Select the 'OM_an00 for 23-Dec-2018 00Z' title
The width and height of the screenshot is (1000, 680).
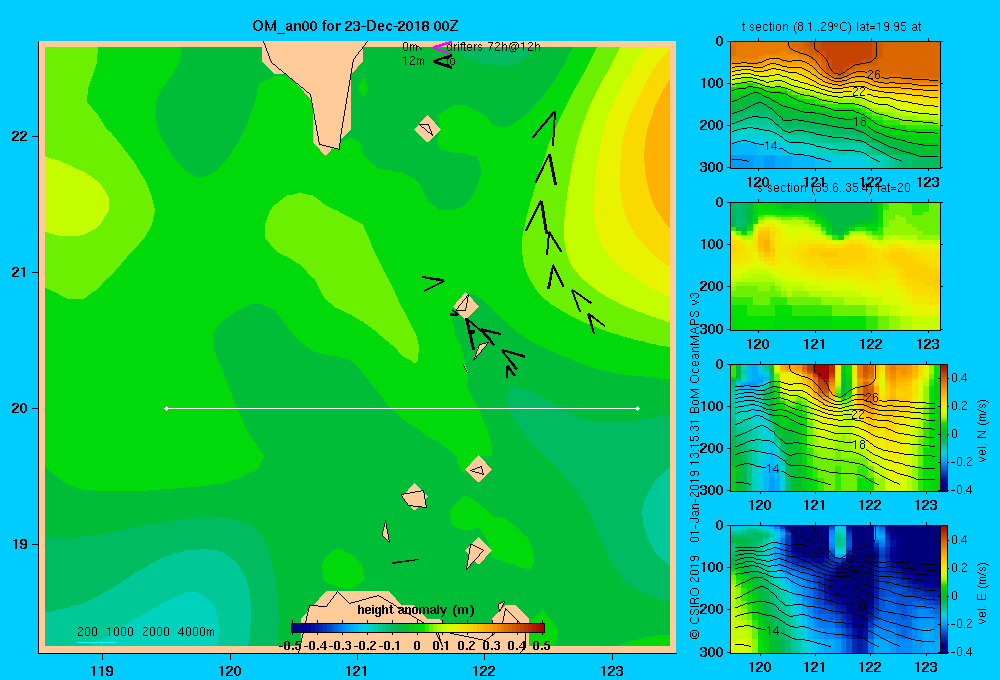click(x=355, y=26)
